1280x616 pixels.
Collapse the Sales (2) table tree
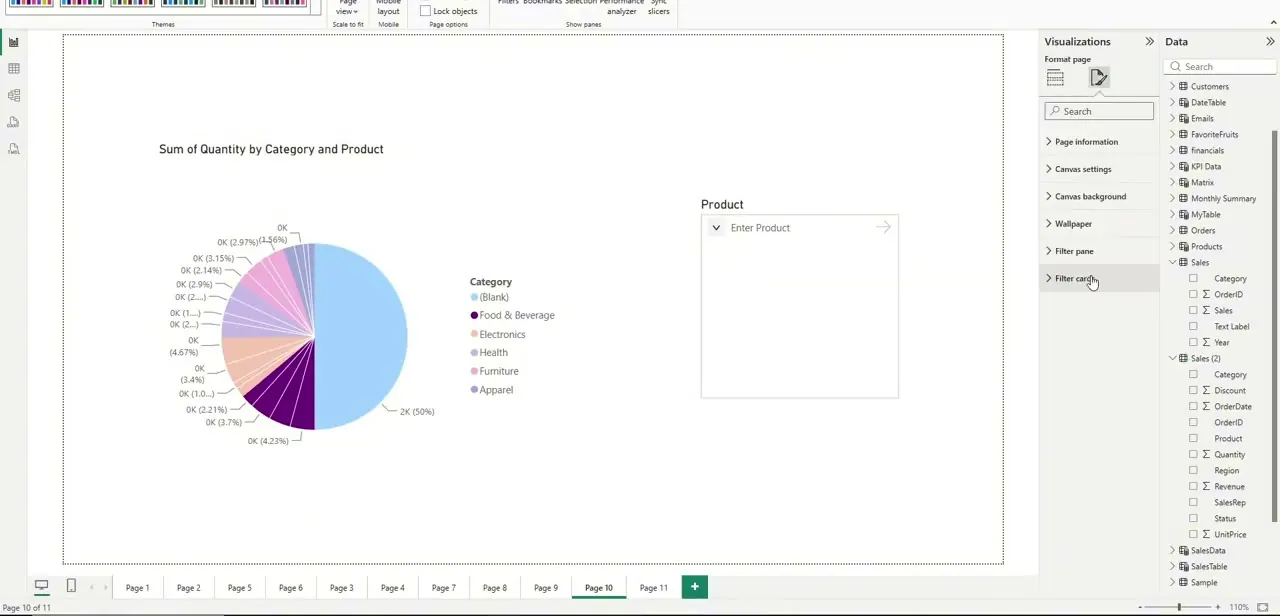[1173, 359]
